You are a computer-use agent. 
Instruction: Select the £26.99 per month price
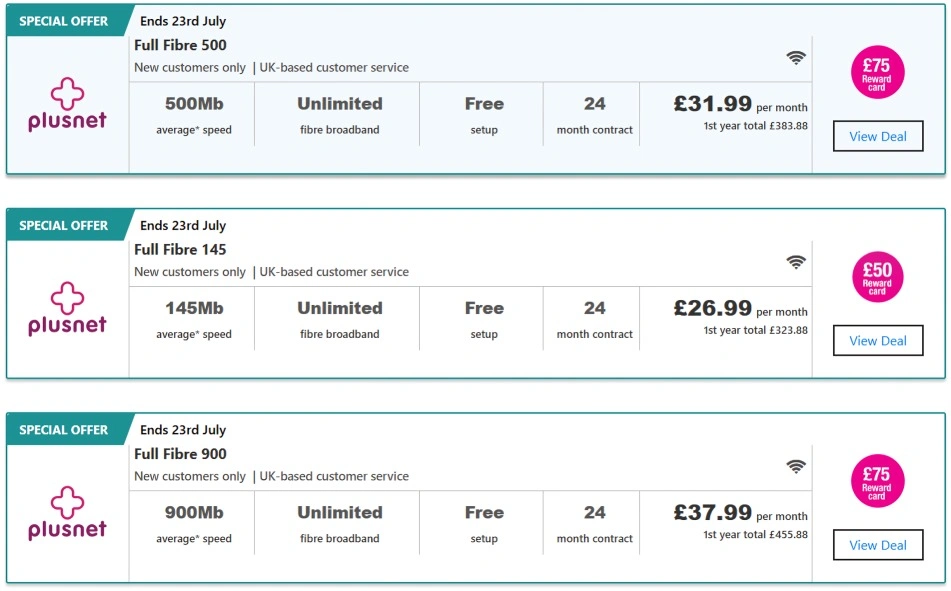pyautogui.click(x=741, y=309)
